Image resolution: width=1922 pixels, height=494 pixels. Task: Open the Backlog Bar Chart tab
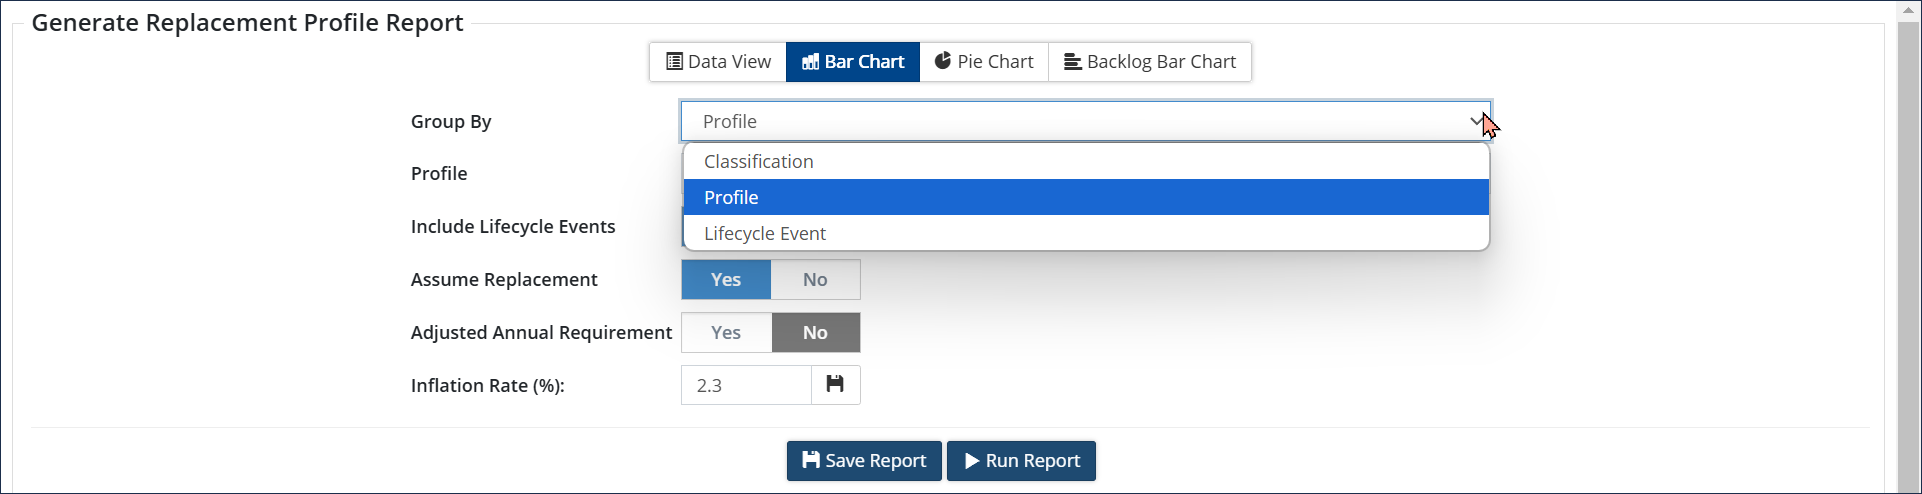[x=1150, y=62]
